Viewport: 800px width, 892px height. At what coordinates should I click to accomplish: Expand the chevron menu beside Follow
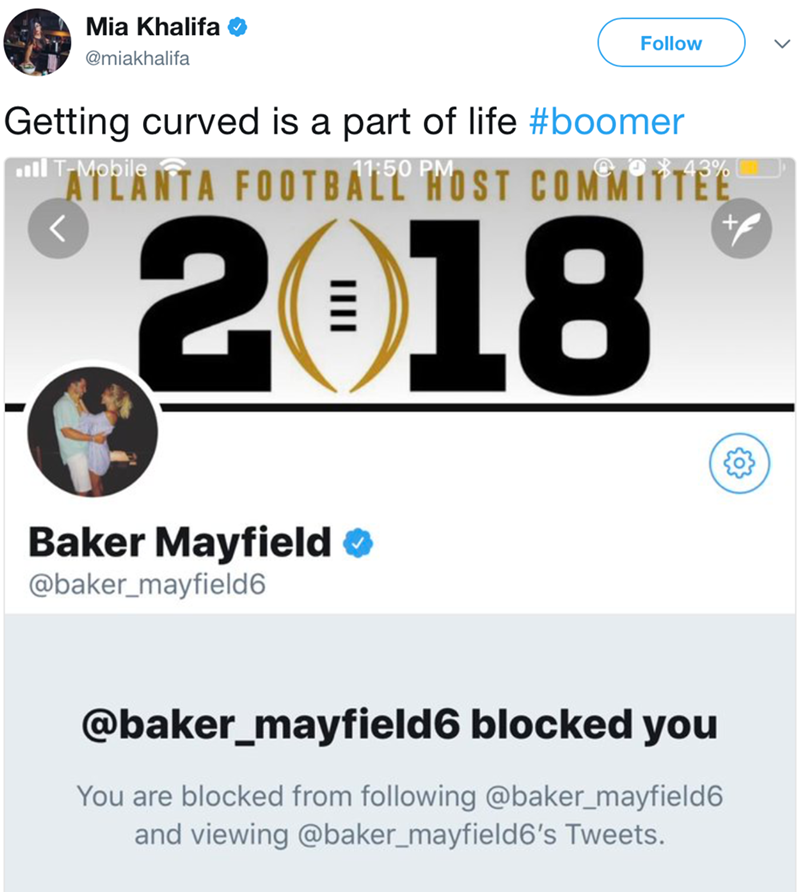[782, 44]
